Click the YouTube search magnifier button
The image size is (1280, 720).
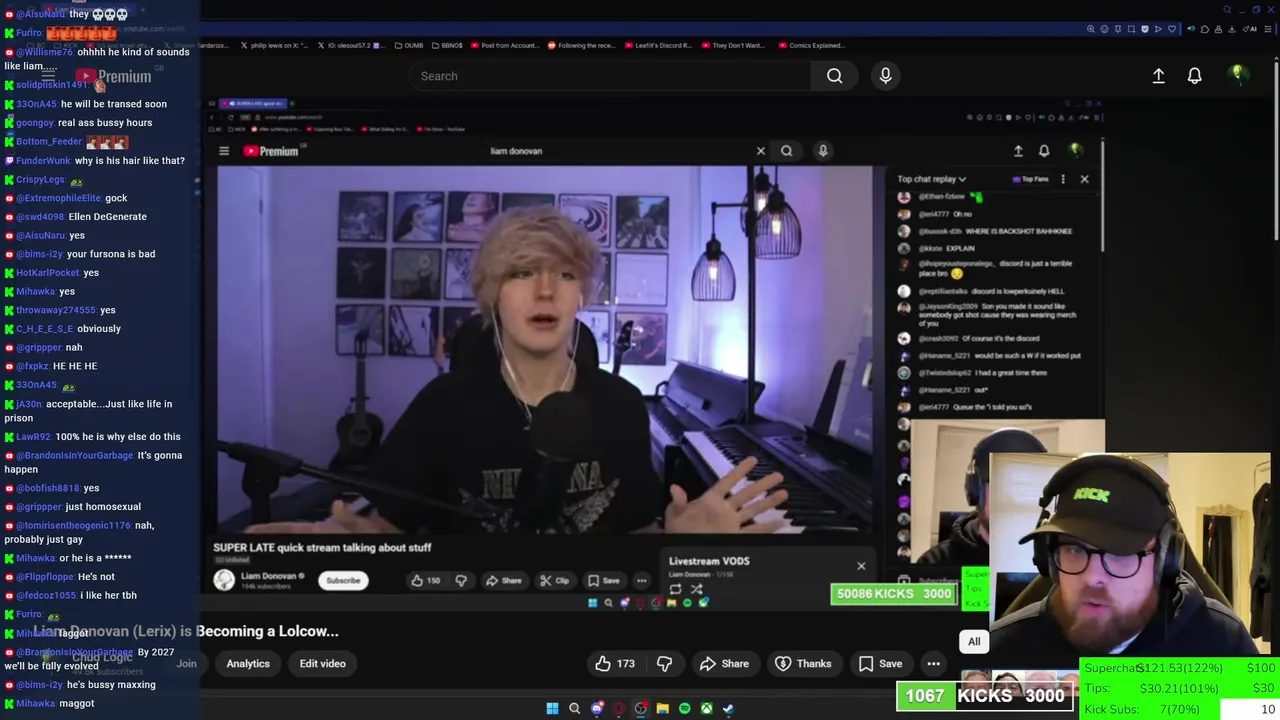tap(834, 76)
